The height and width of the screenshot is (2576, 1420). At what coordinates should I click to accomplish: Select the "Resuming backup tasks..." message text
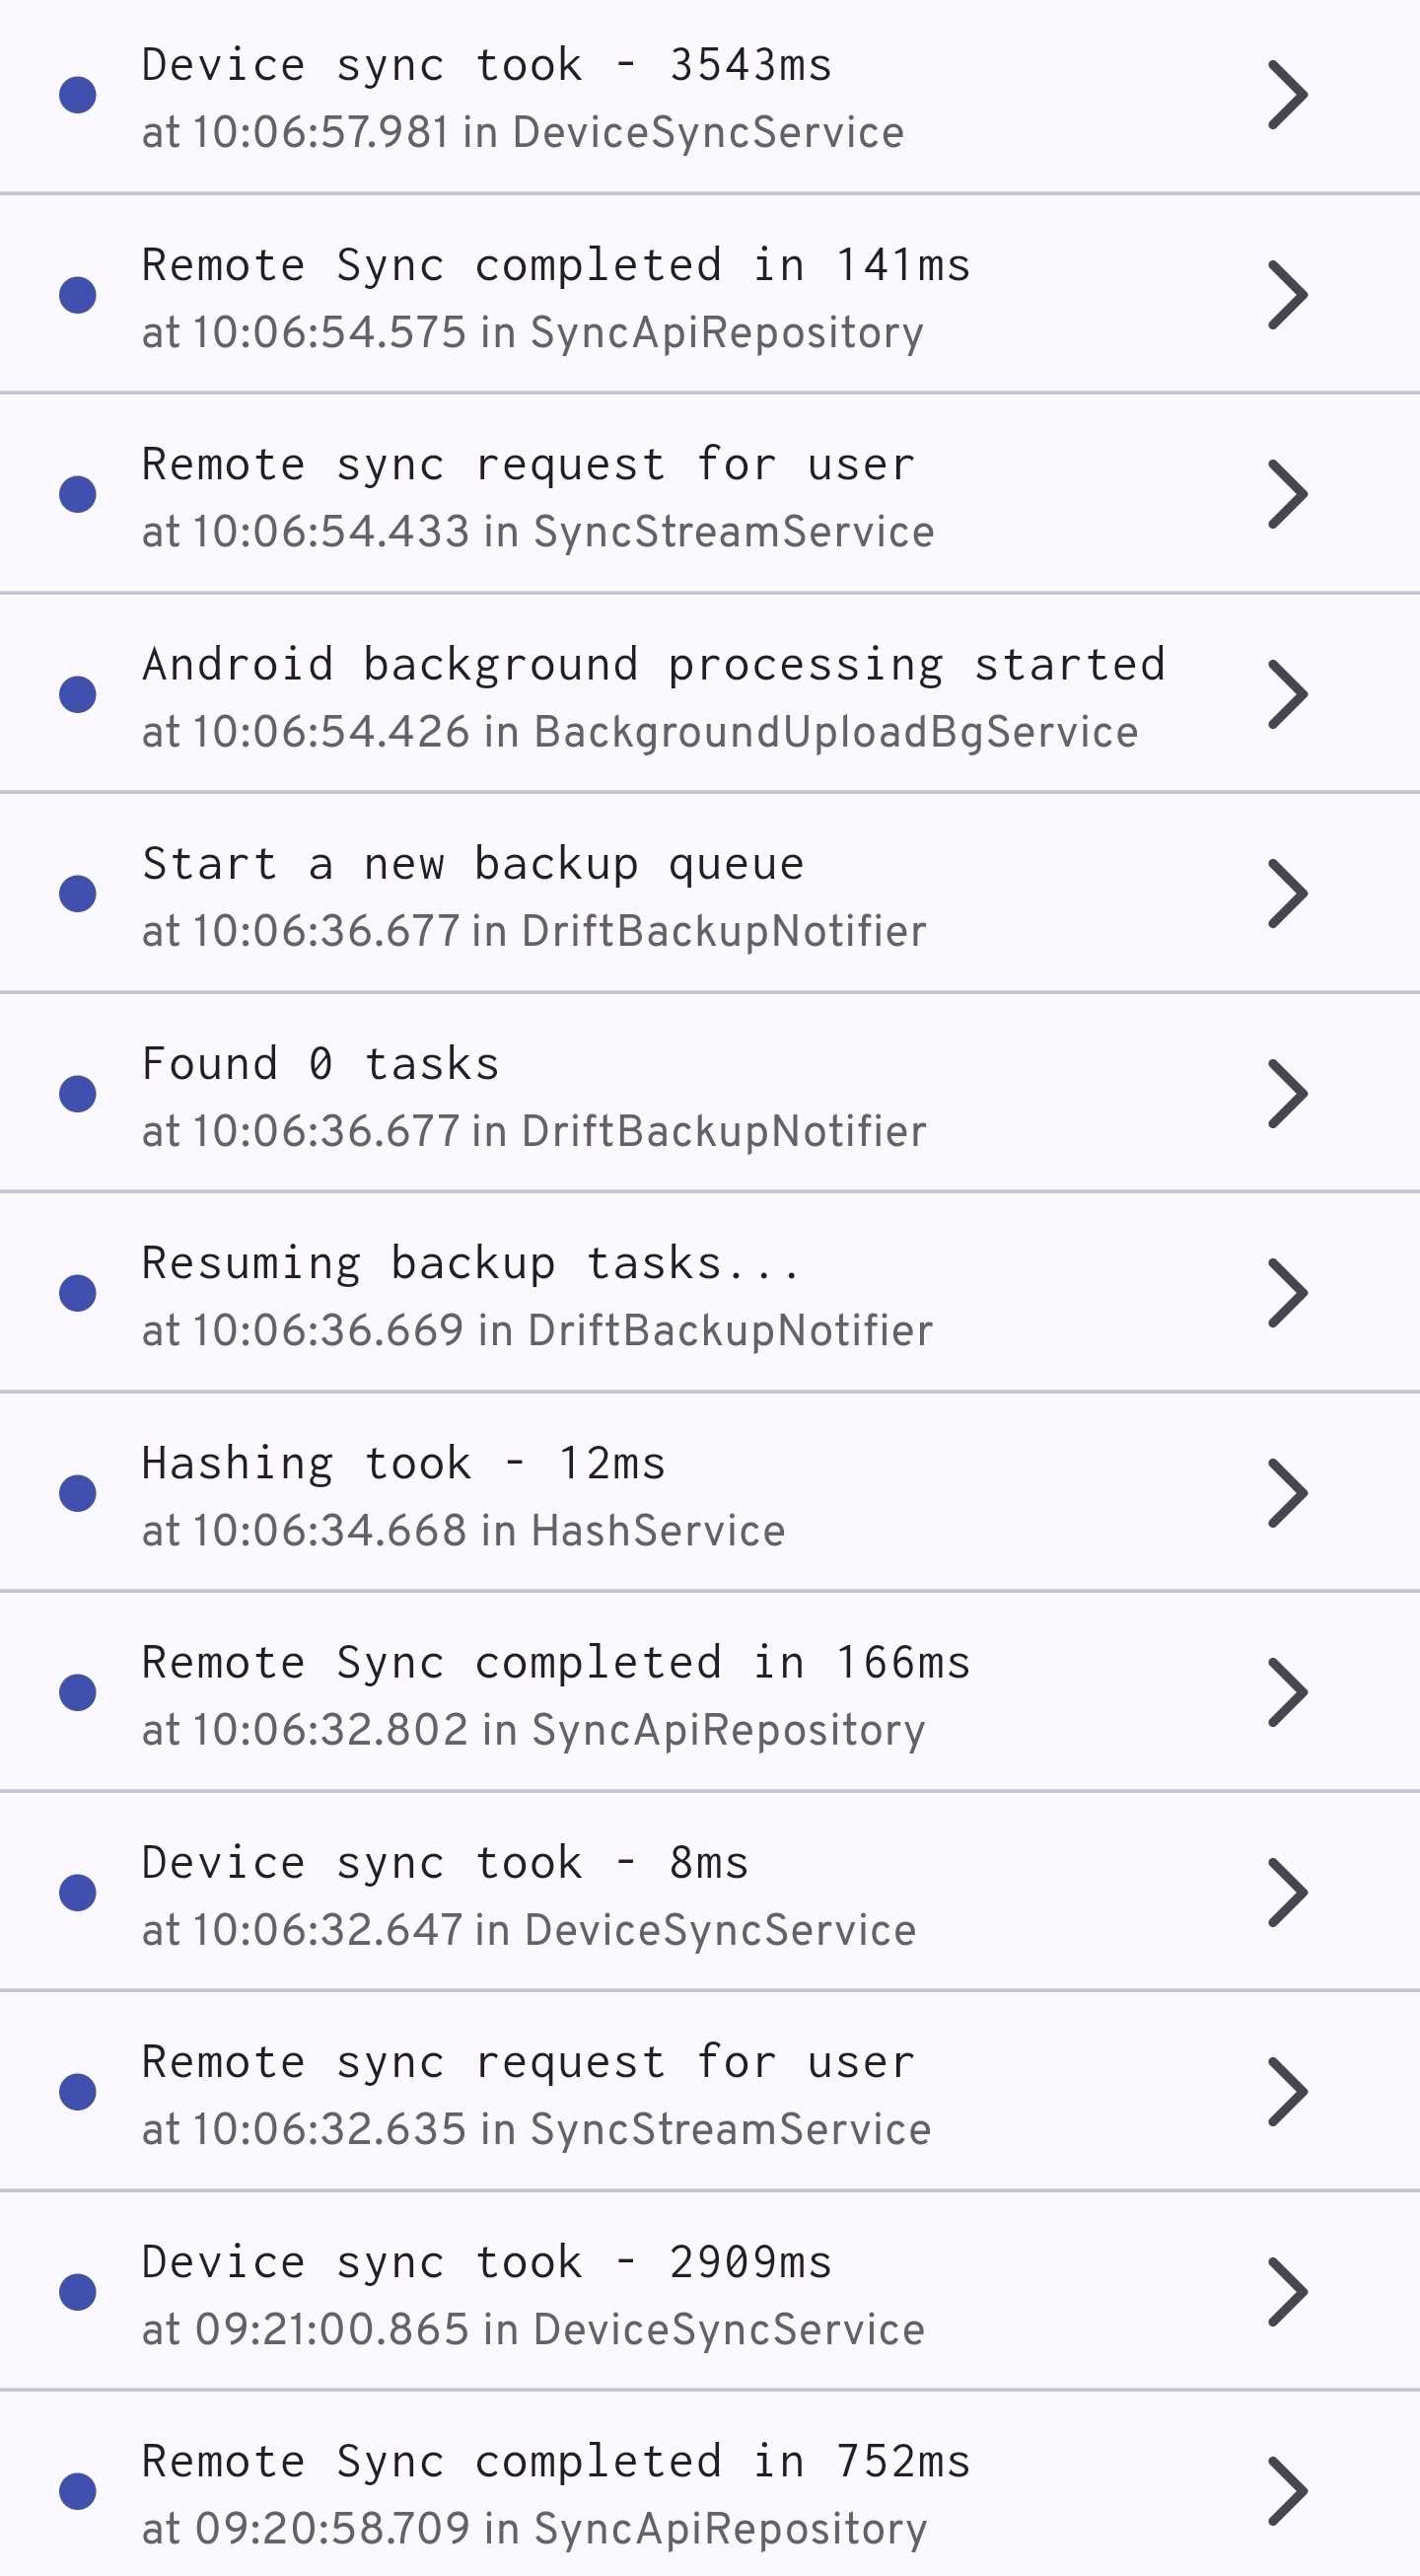(x=470, y=1264)
